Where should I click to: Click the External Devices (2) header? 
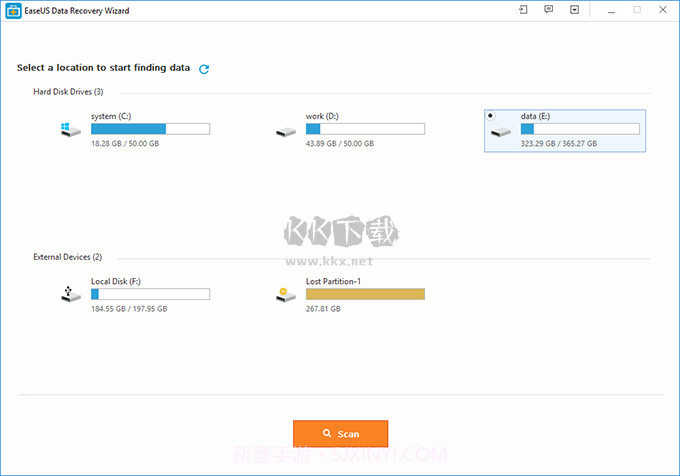[68, 257]
